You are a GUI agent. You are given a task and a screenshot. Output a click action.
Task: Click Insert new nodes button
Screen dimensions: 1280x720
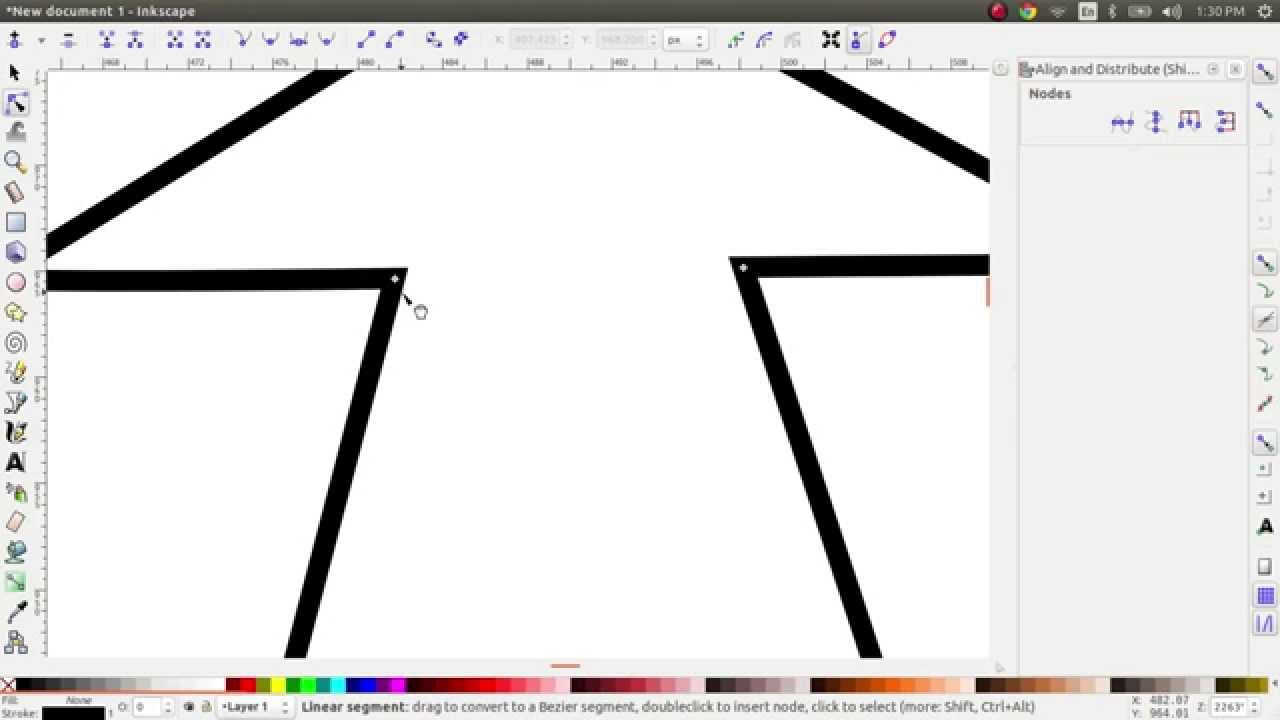click(15, 40)
